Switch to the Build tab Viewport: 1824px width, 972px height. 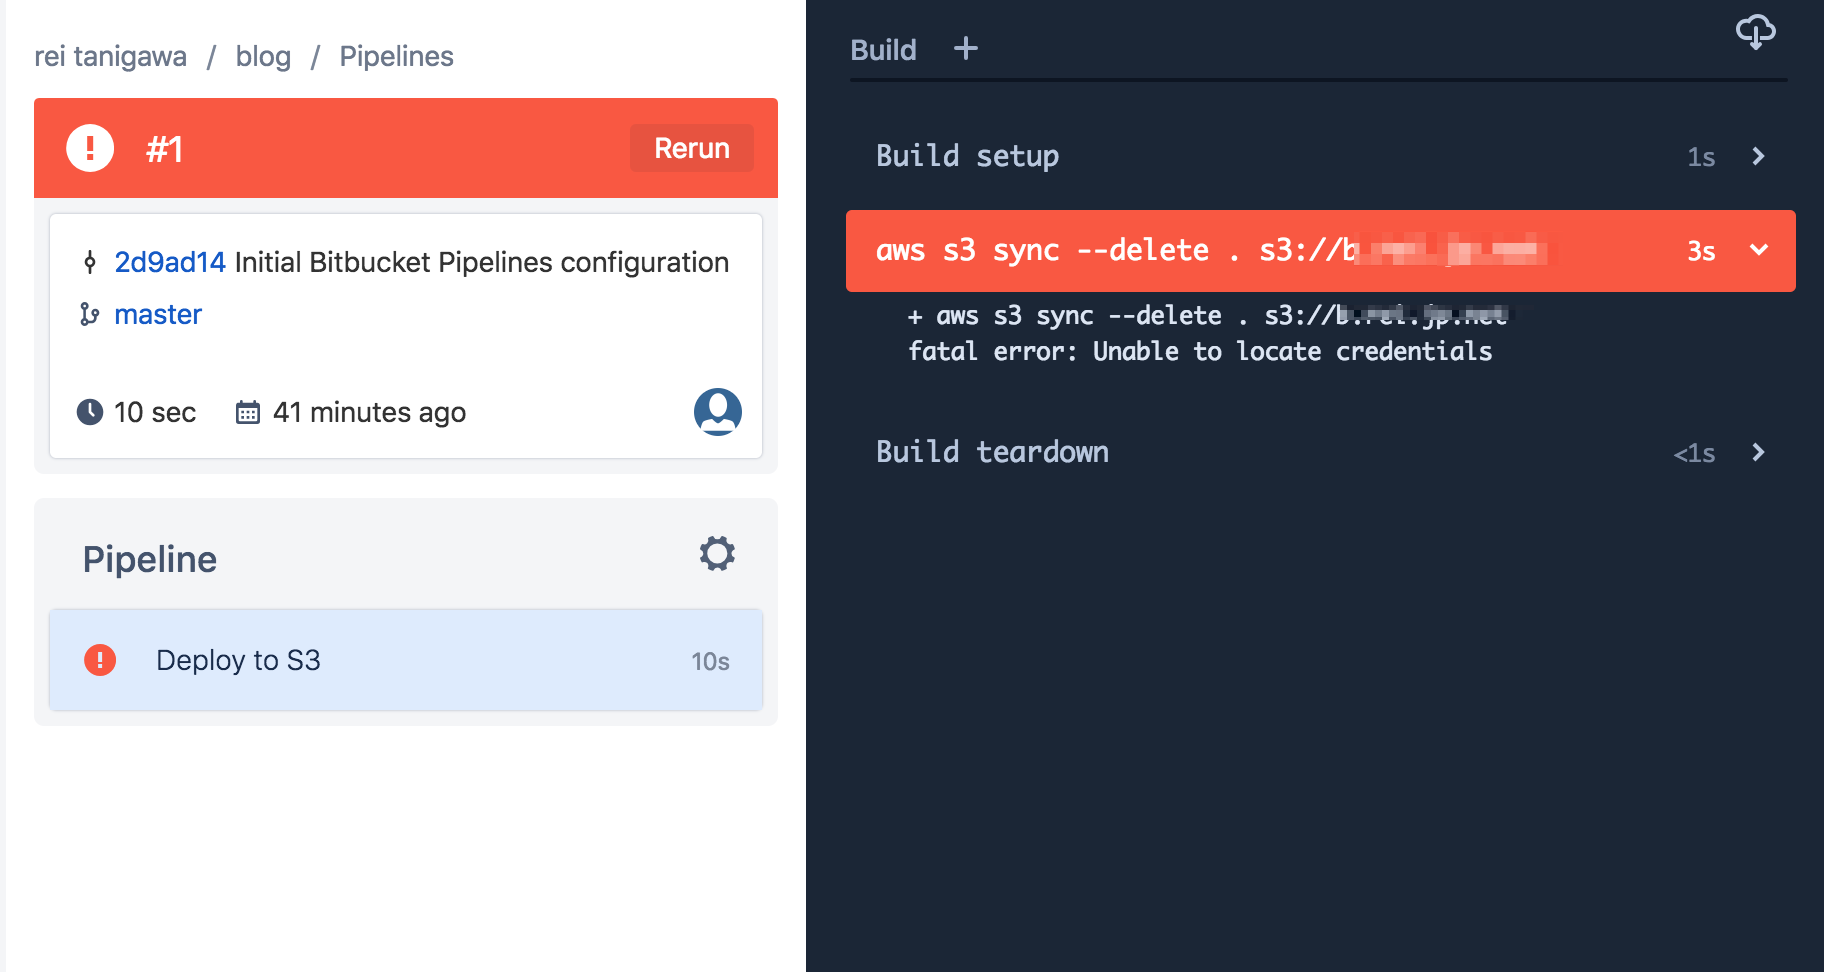pos(883,50)
